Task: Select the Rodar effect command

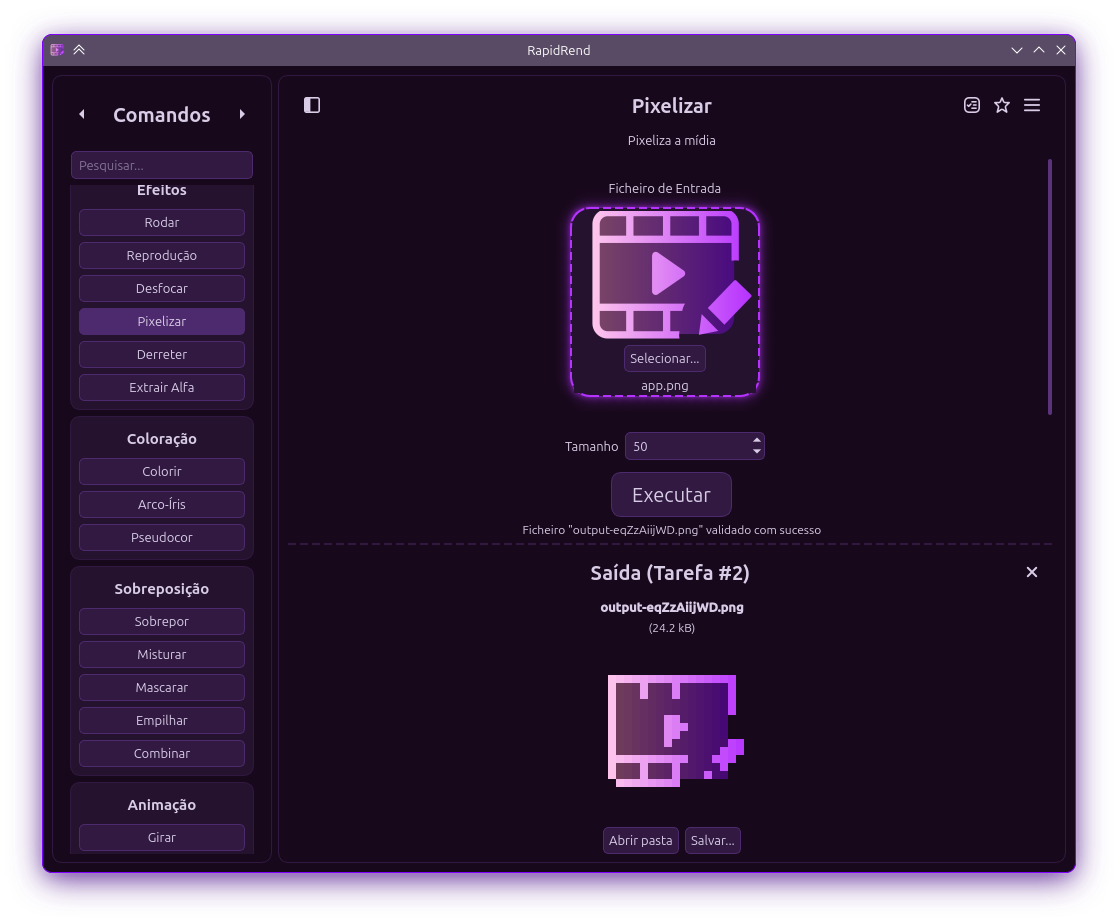Action: pyautogui.click(x=162, y=222)
